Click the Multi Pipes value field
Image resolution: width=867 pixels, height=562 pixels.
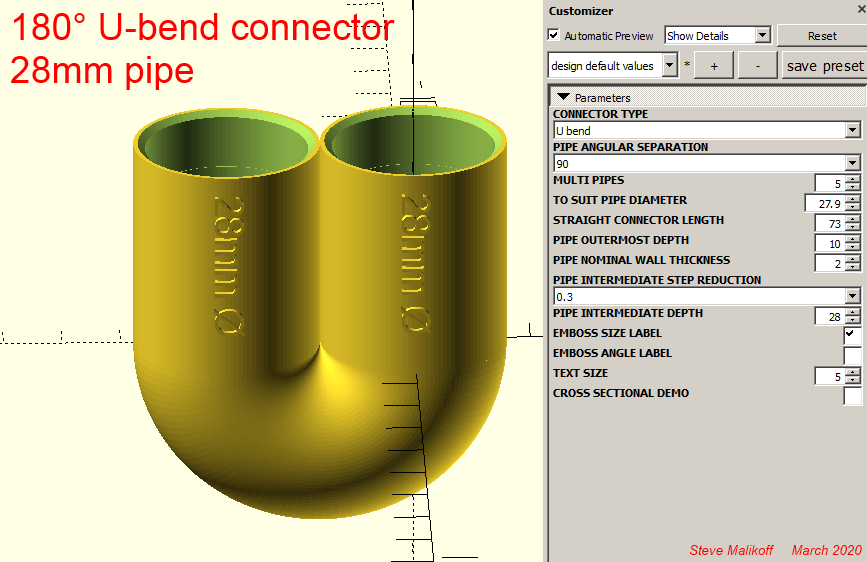click(828, 183)
